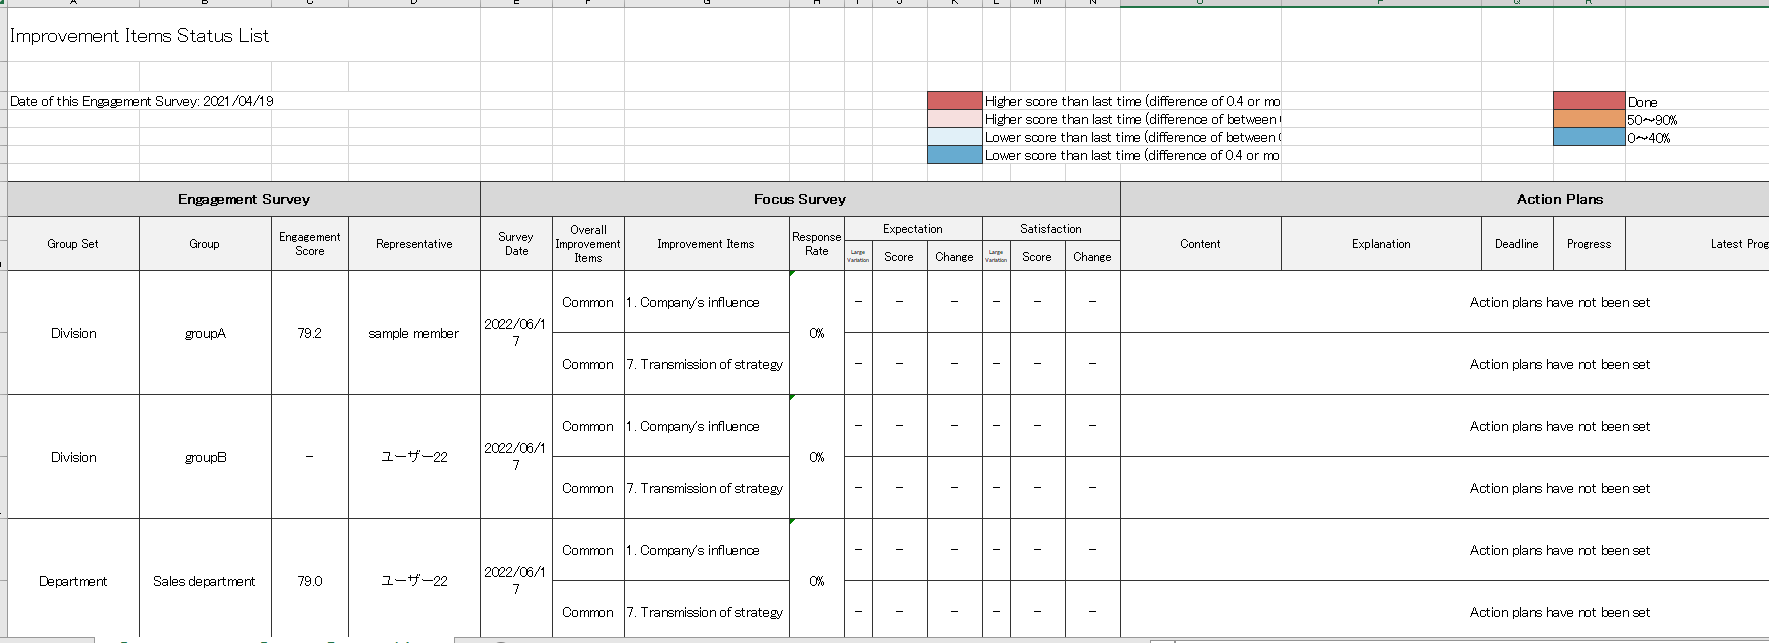Screen dimensions: 1769x643
Task: Select the engagement score 79.2 cell
Action: pyautogui.click(x=309, y=333)
